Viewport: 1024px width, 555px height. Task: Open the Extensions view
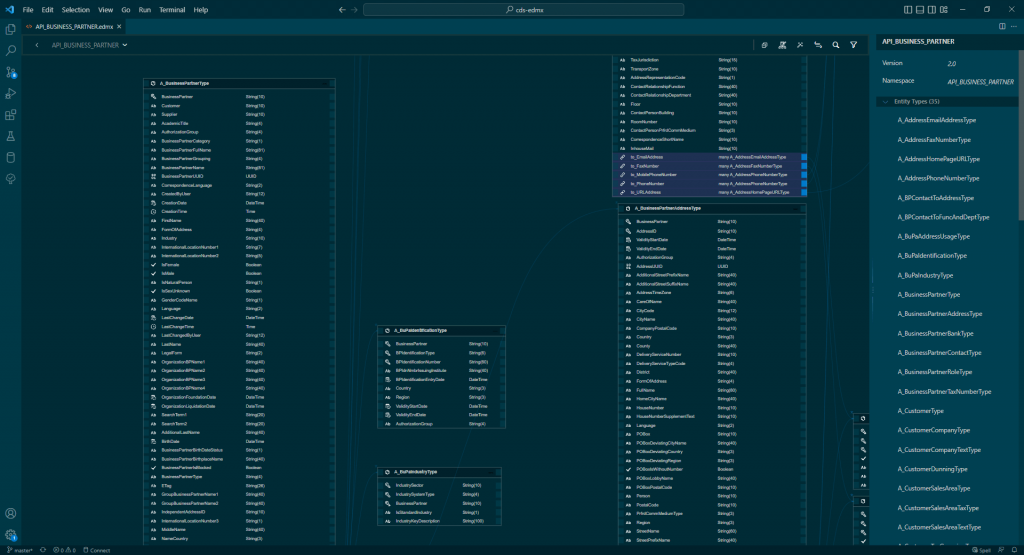[10, 115]
